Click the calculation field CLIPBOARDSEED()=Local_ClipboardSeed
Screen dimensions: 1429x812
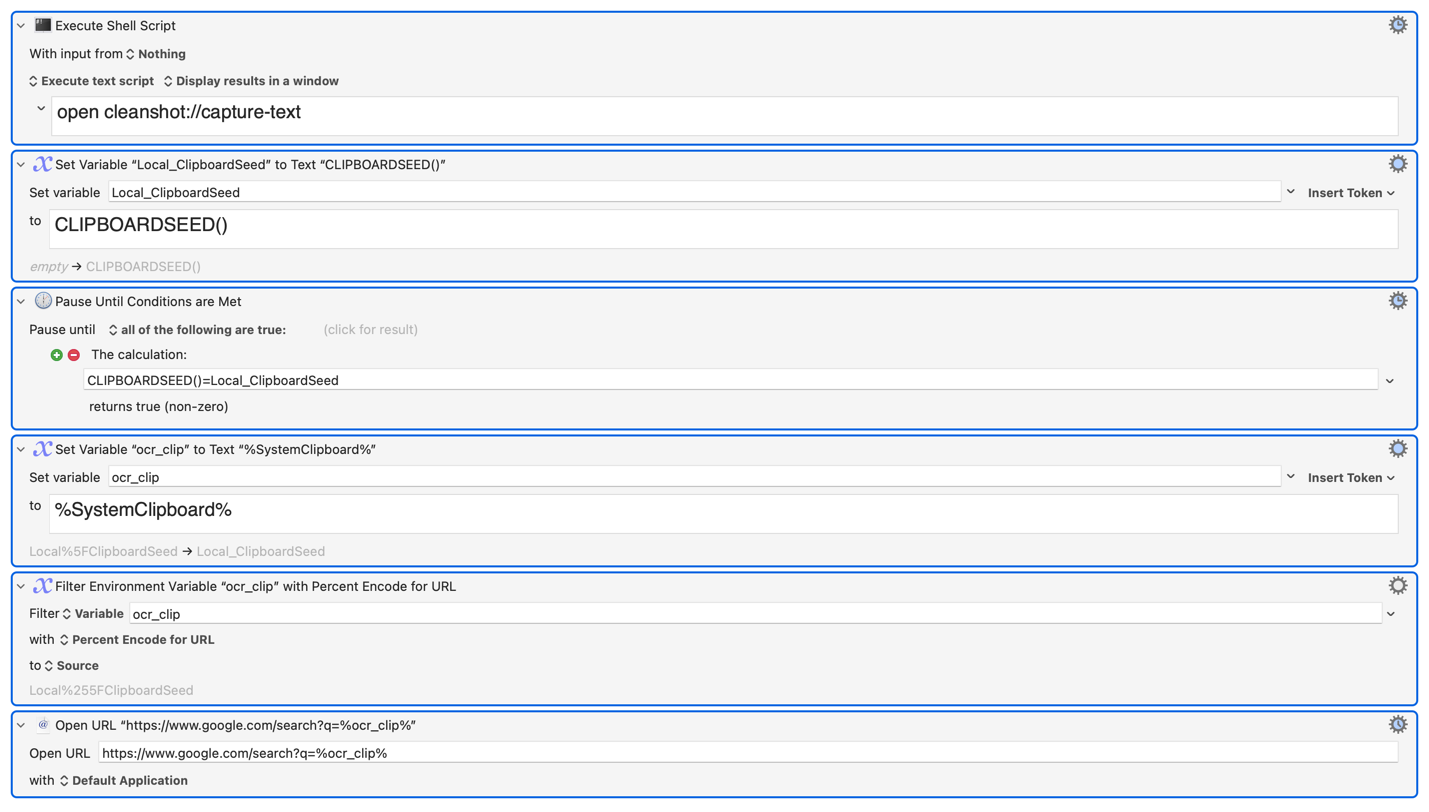pos(730,381)
